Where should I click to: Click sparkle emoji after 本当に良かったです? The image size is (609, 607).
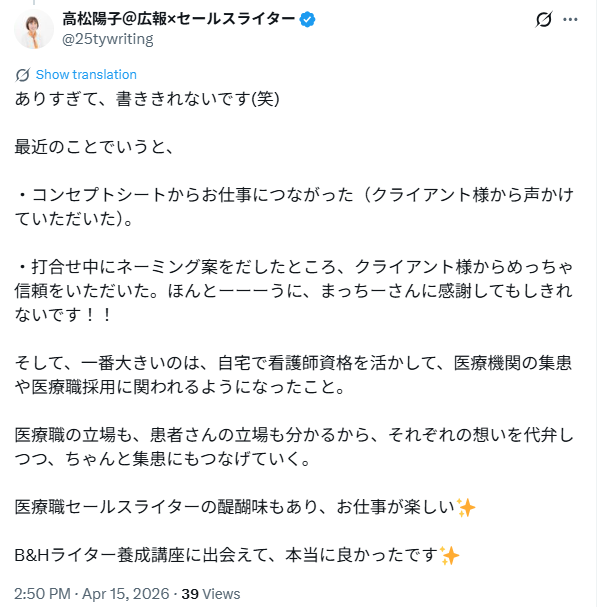pos(450,555)
